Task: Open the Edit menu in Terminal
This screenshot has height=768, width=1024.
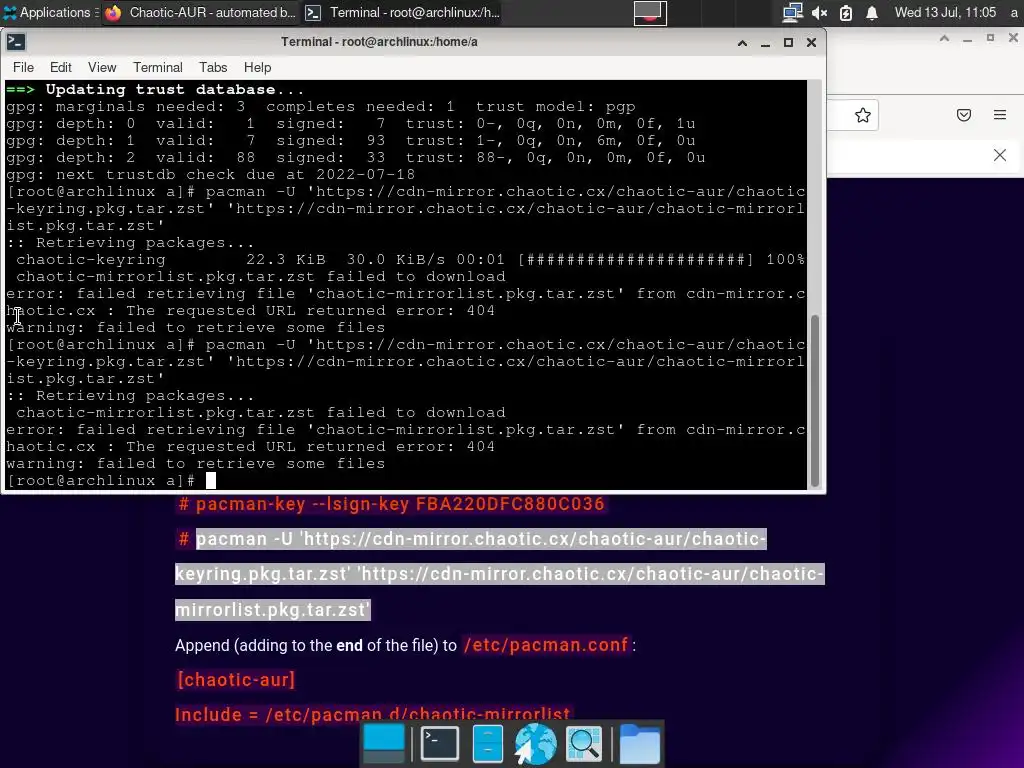Action: [x=61, y=67]
